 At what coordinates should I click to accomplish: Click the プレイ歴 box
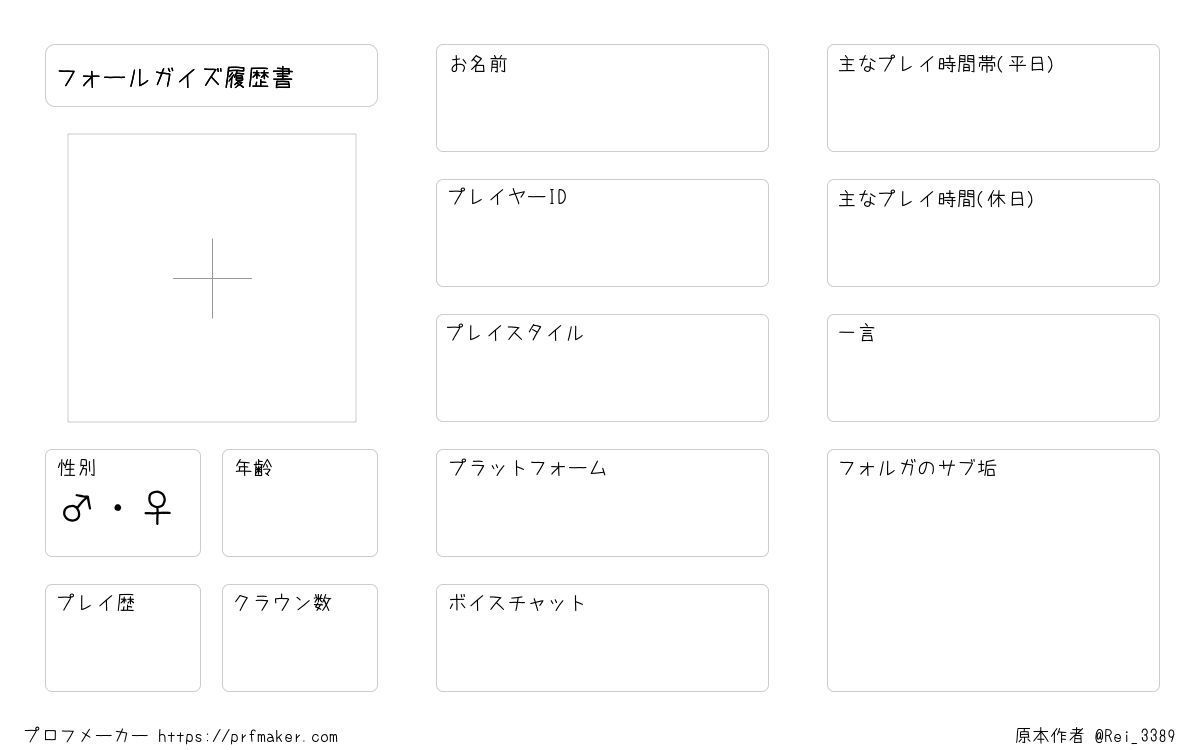coord(123,638)
